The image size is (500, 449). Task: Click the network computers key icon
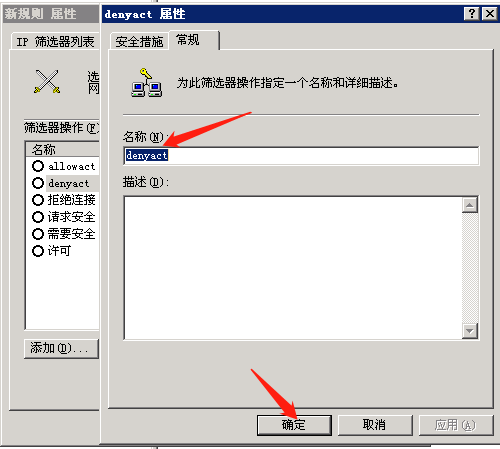(147, 83)
